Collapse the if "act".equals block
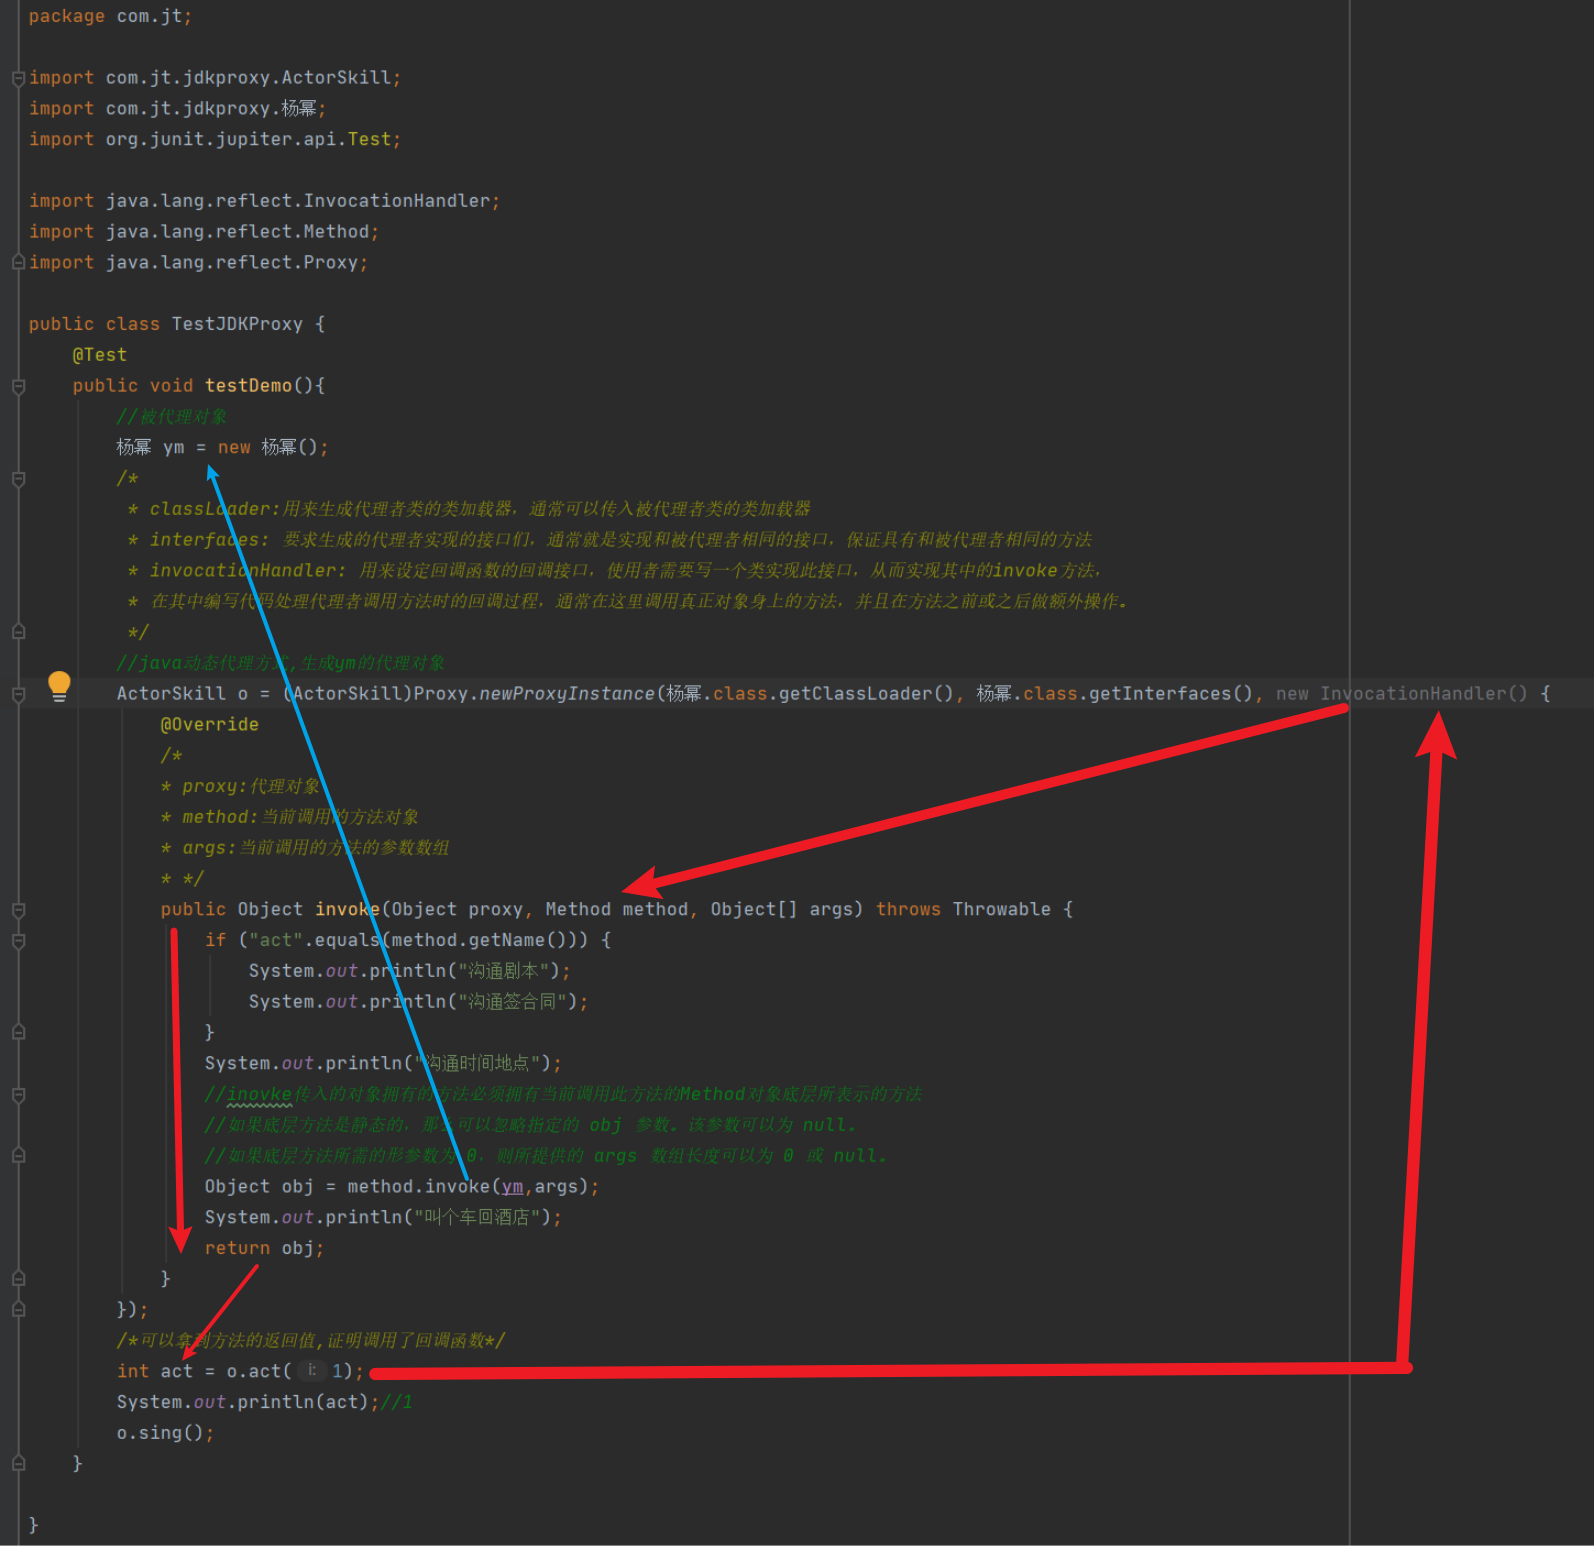 18,941
